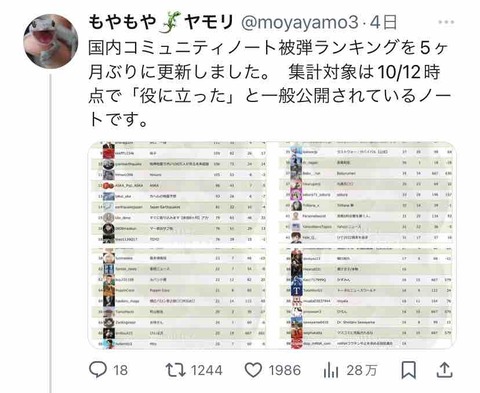Click the view count 28万
The width and height of the screenshot is (480, 393).
pos(362,370)
